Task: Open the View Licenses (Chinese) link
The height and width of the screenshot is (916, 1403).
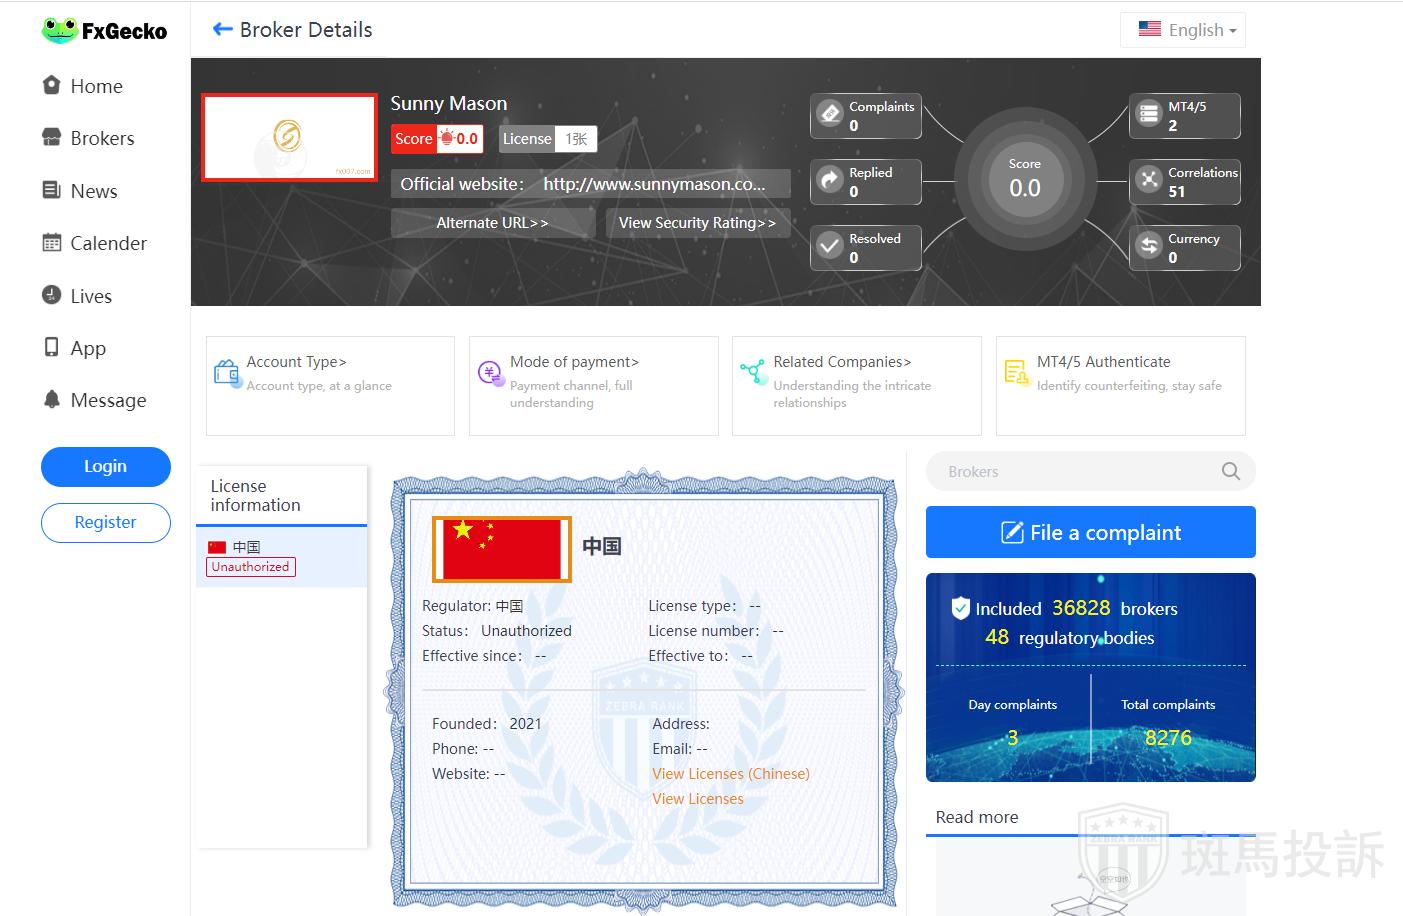Action: (730, 774)
